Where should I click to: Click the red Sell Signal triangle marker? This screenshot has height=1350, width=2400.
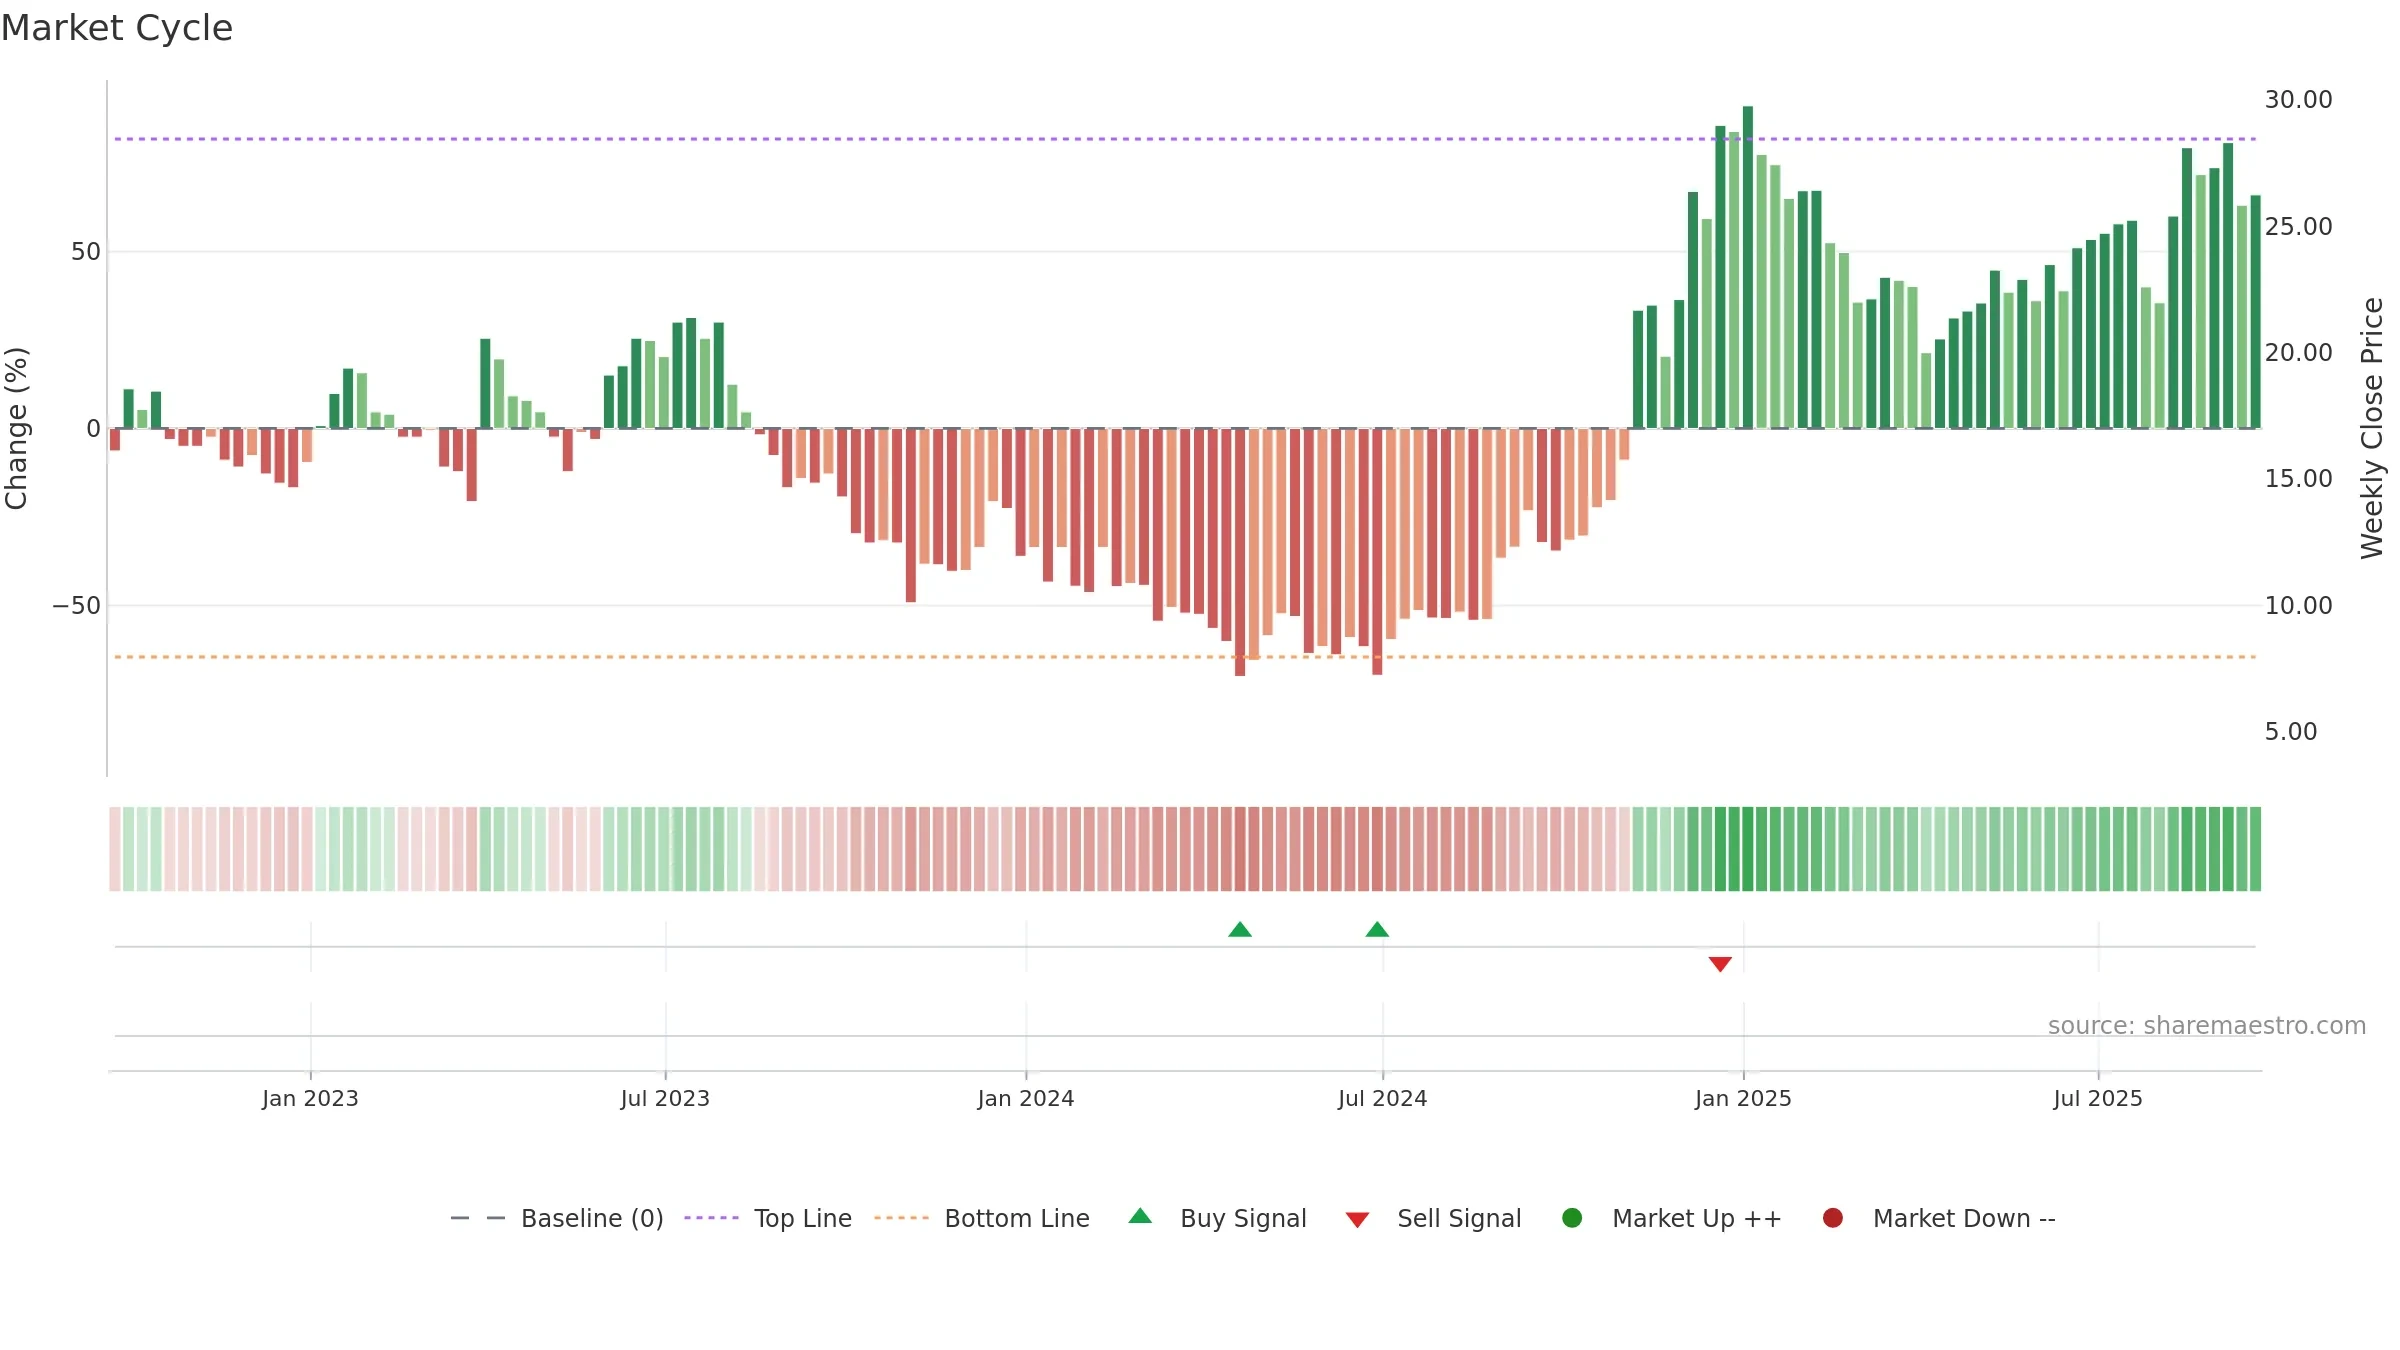1720,964
